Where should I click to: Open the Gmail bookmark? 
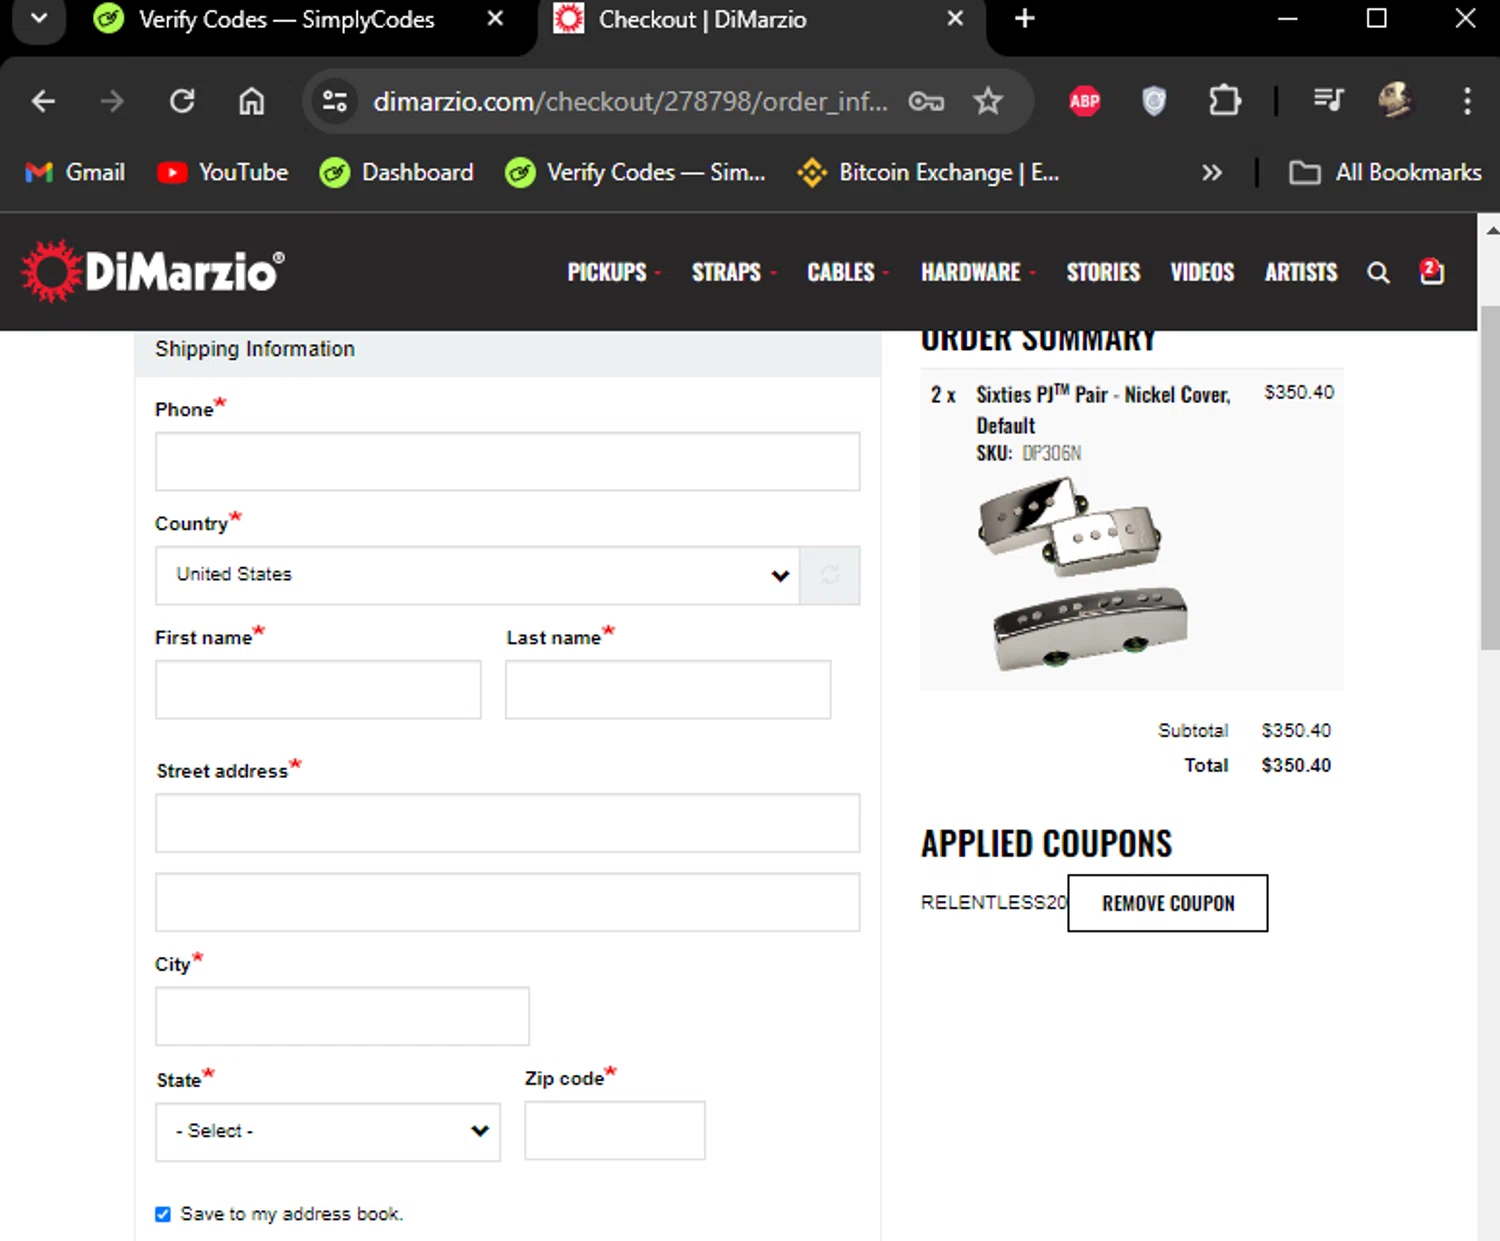[75, 172]
